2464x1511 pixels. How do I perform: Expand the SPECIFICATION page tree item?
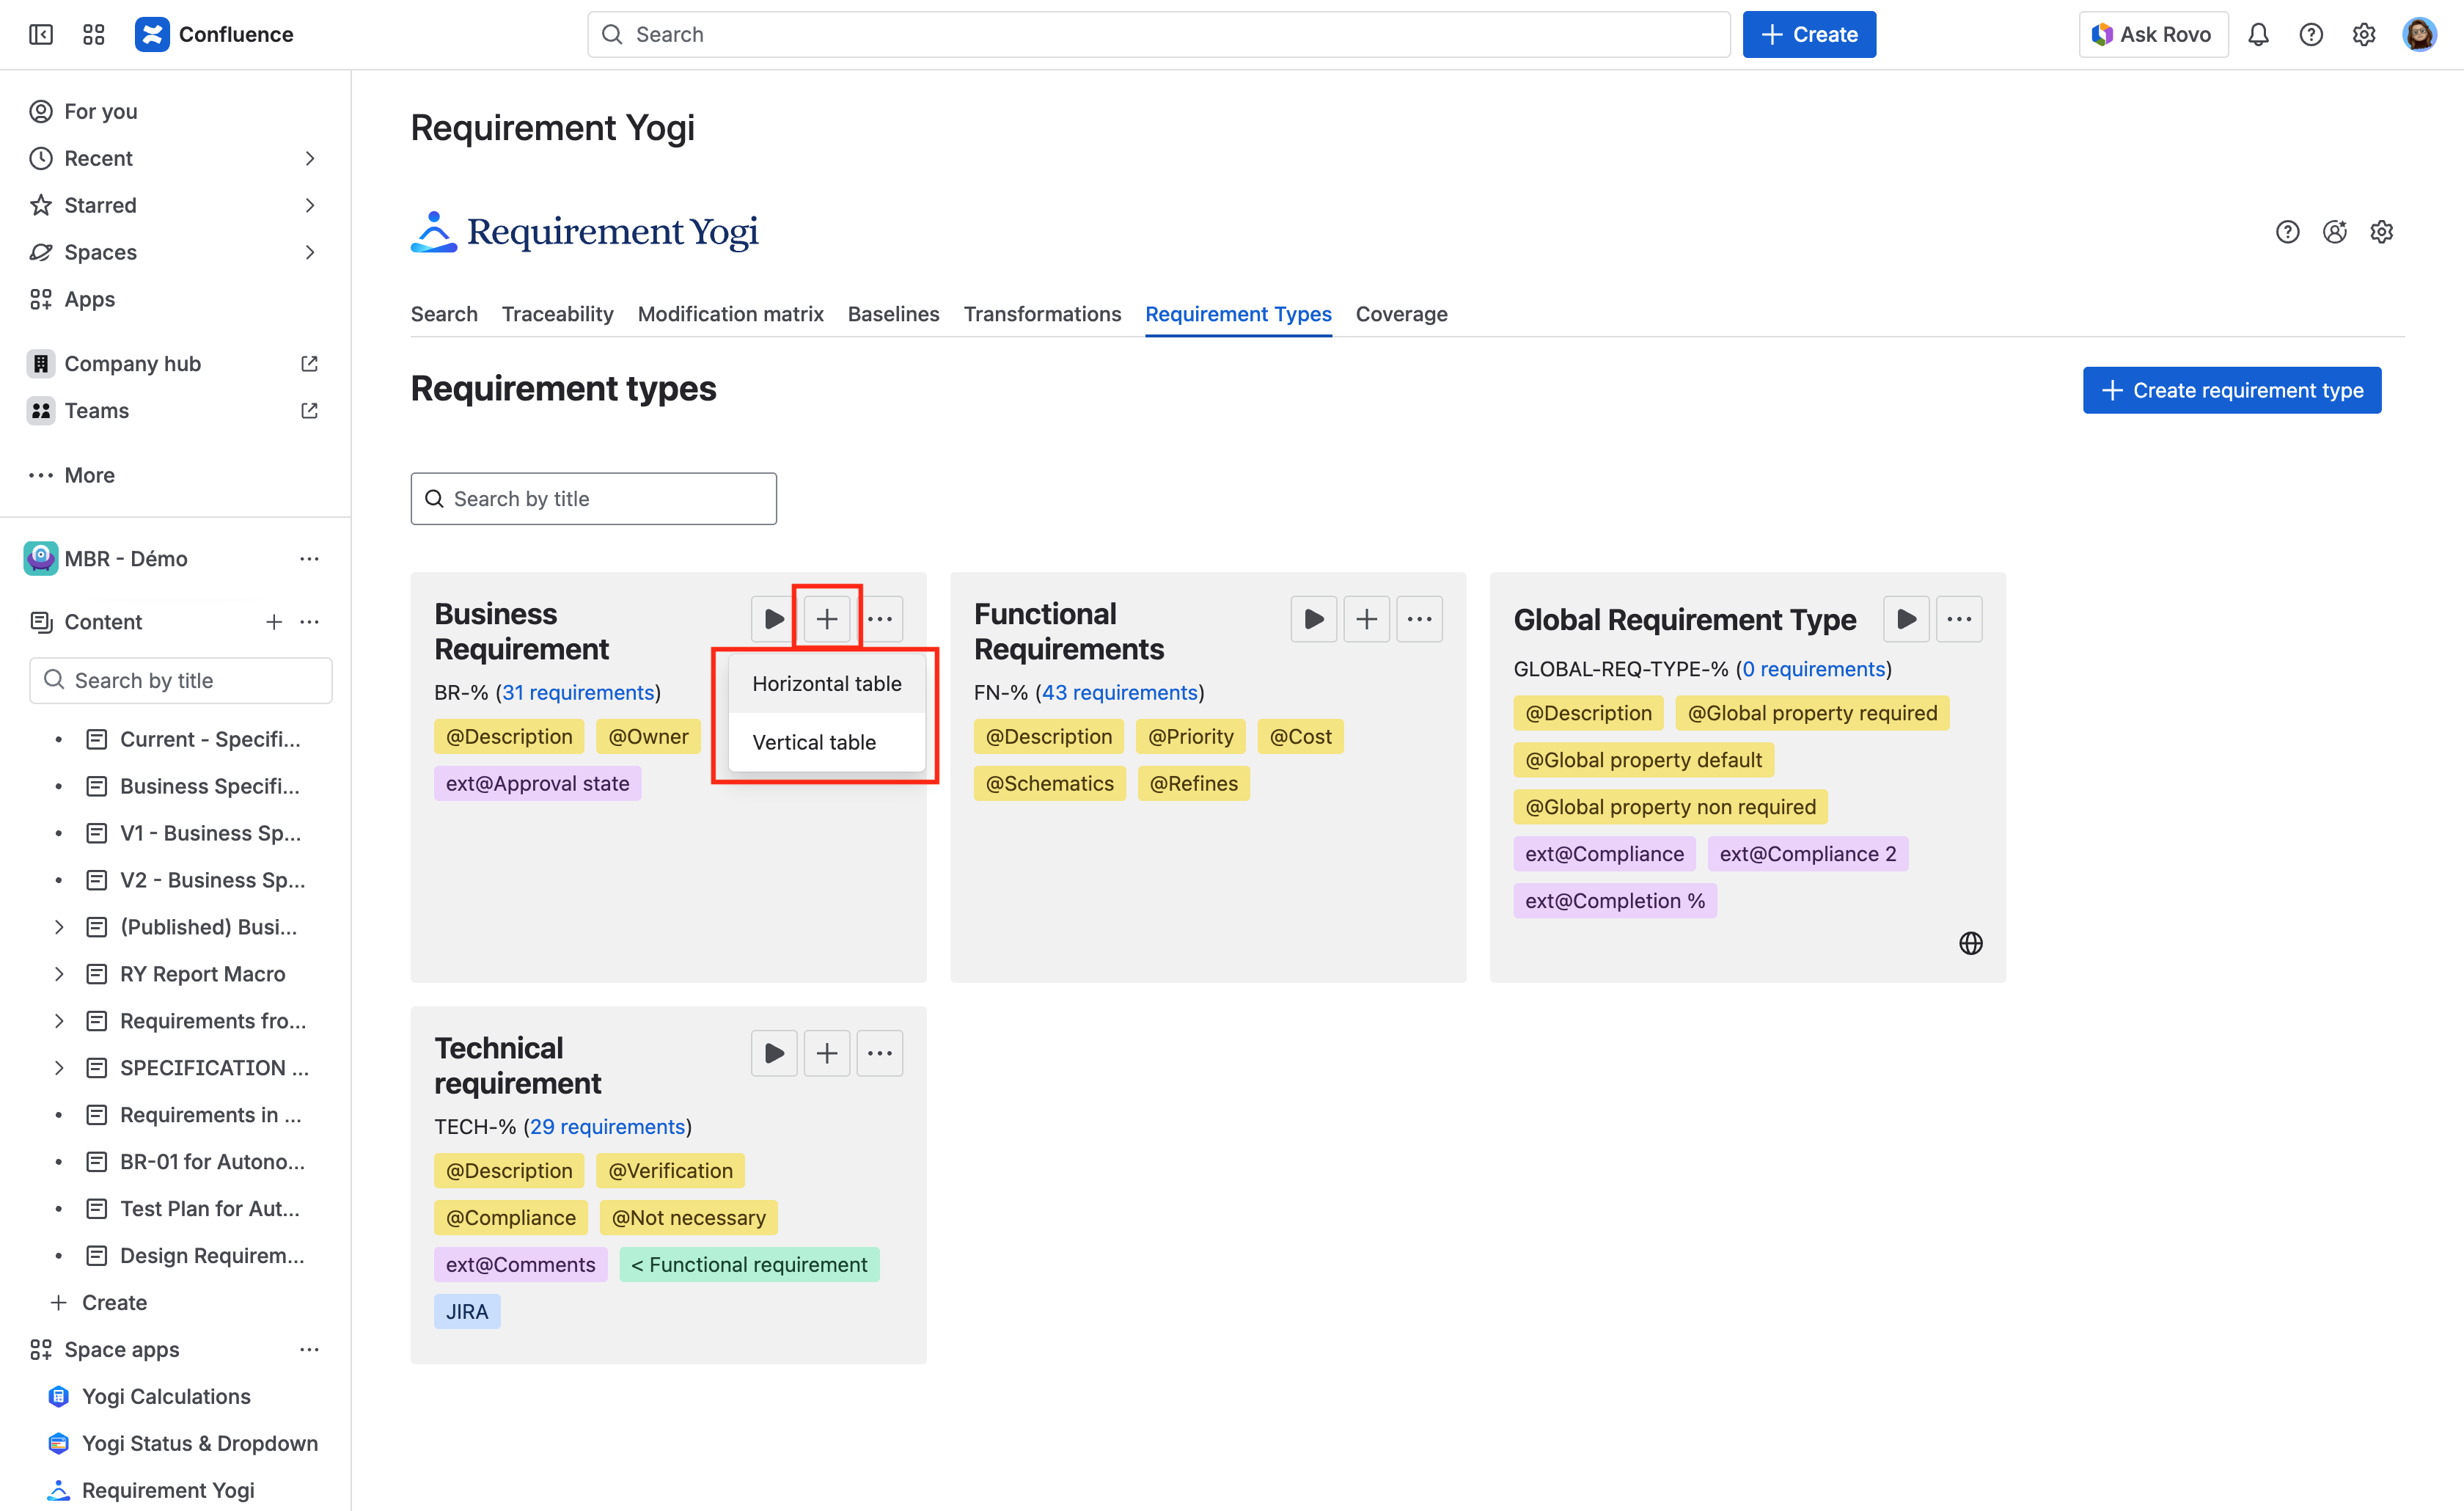click(x=59, y=1068)
